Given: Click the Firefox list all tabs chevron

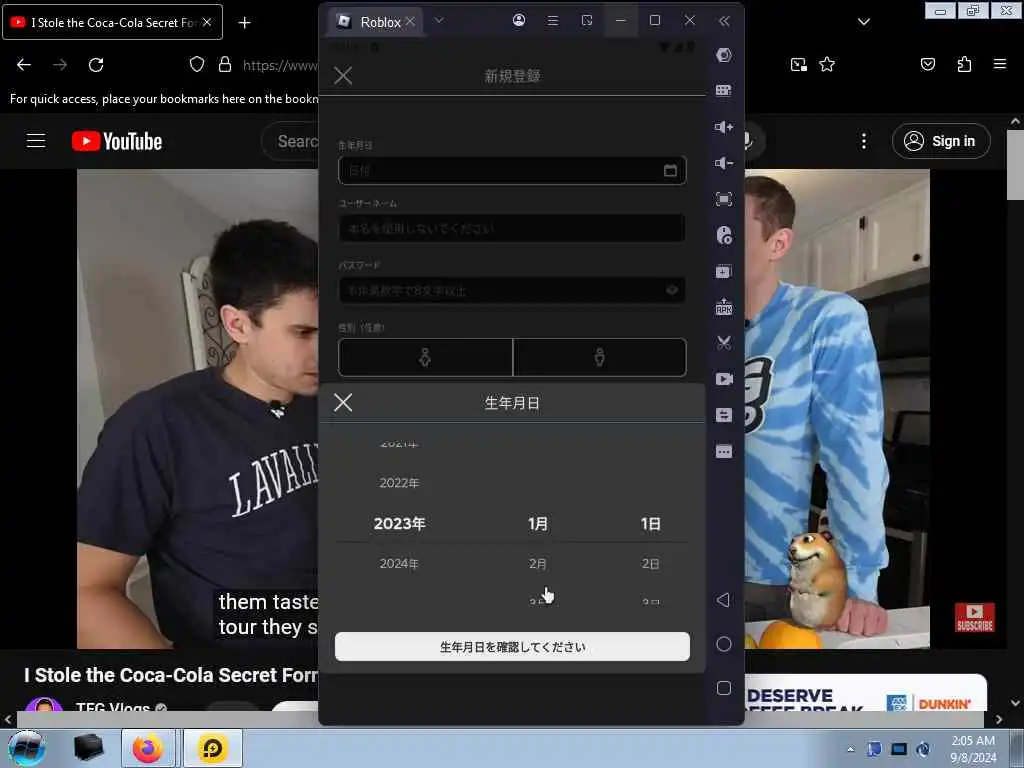Looking at the screenshot, I should (863, 22).
